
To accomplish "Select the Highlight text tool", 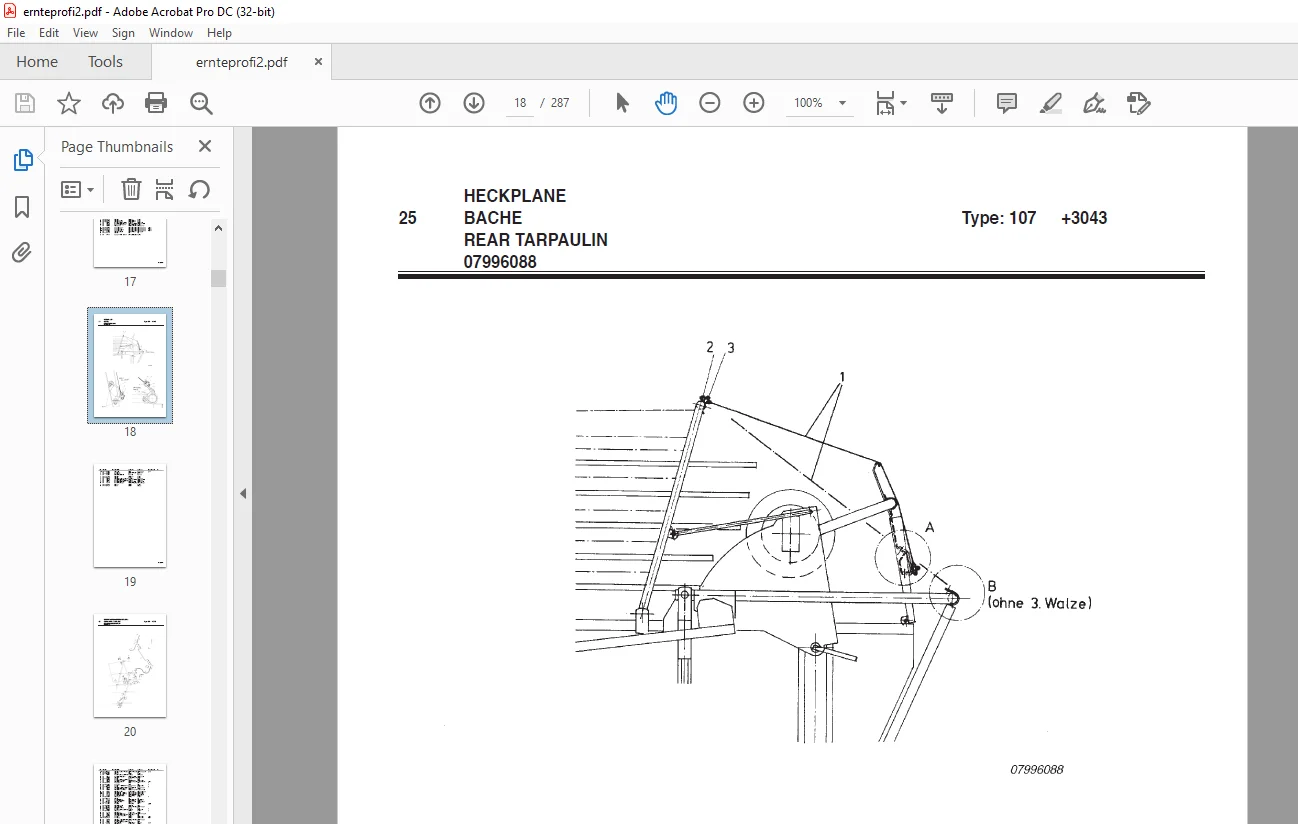I will [x=1051, y=103].
